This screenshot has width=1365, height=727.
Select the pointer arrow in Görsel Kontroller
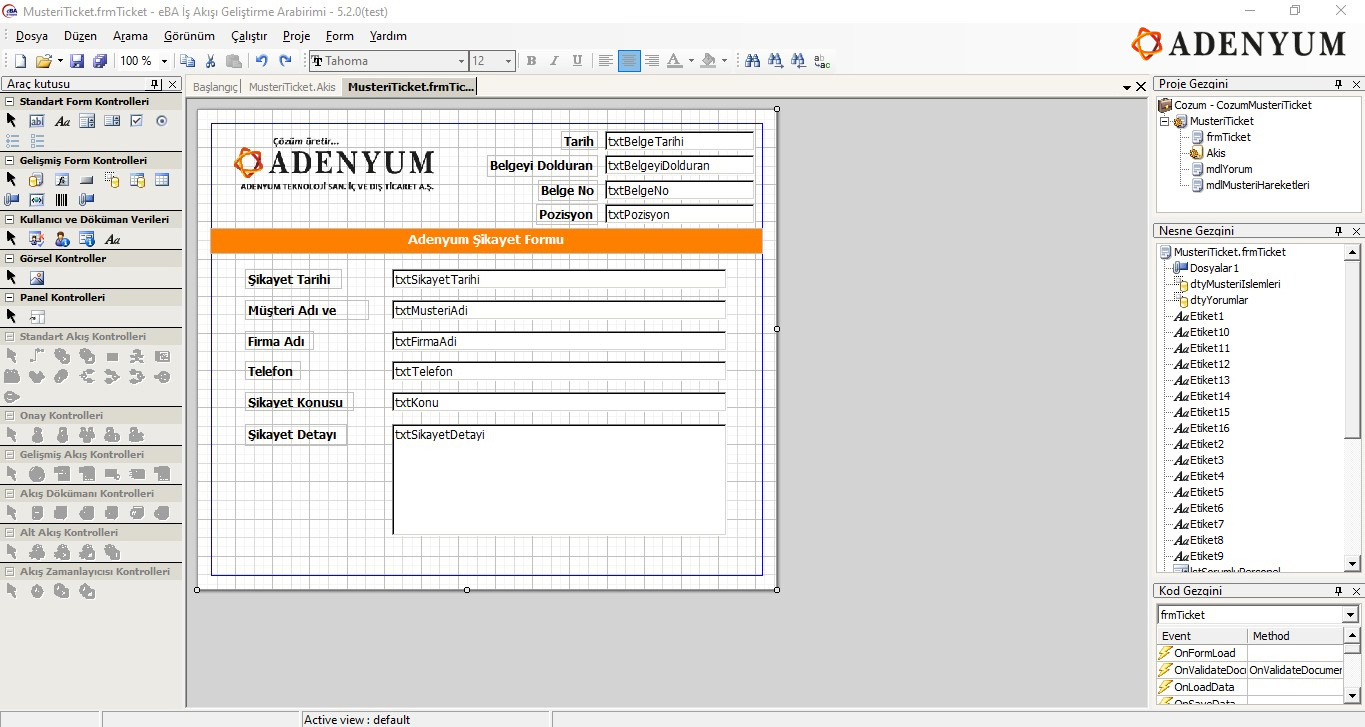[x=12, y=278]
